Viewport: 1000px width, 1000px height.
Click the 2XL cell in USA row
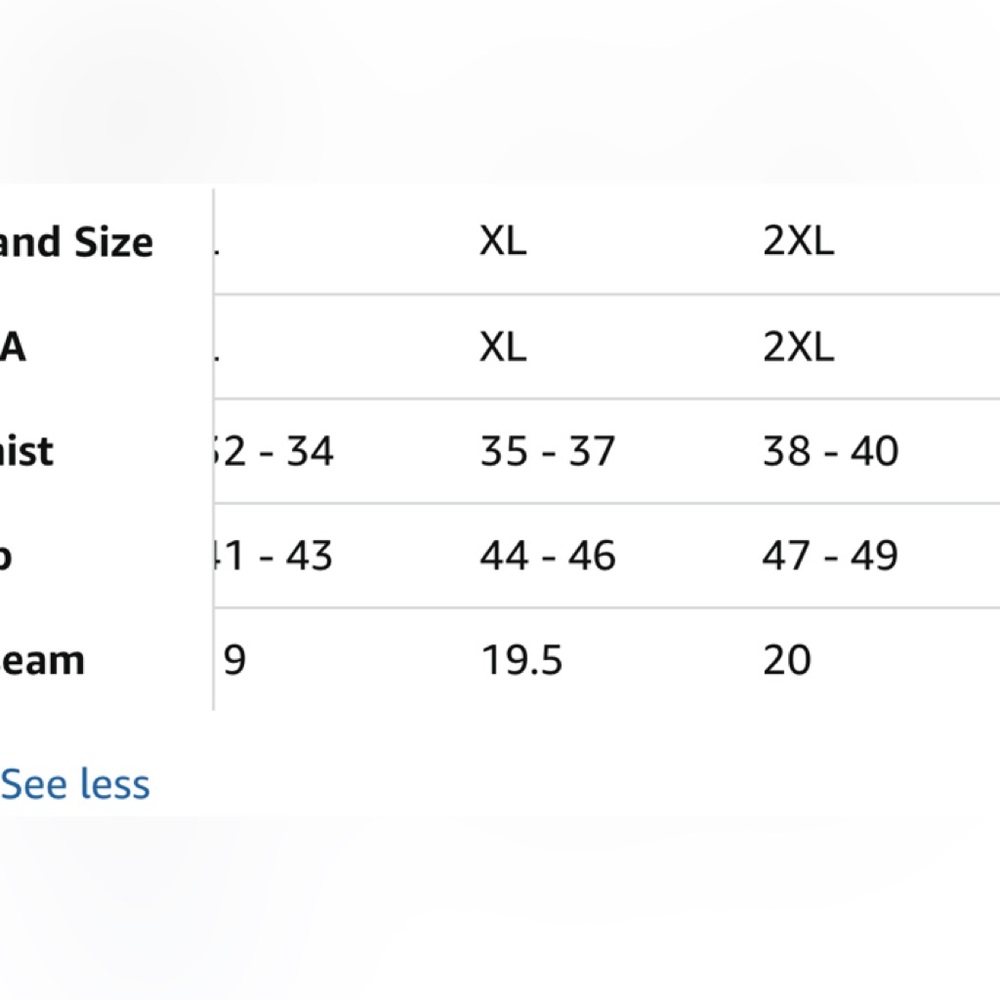(798, 347)
